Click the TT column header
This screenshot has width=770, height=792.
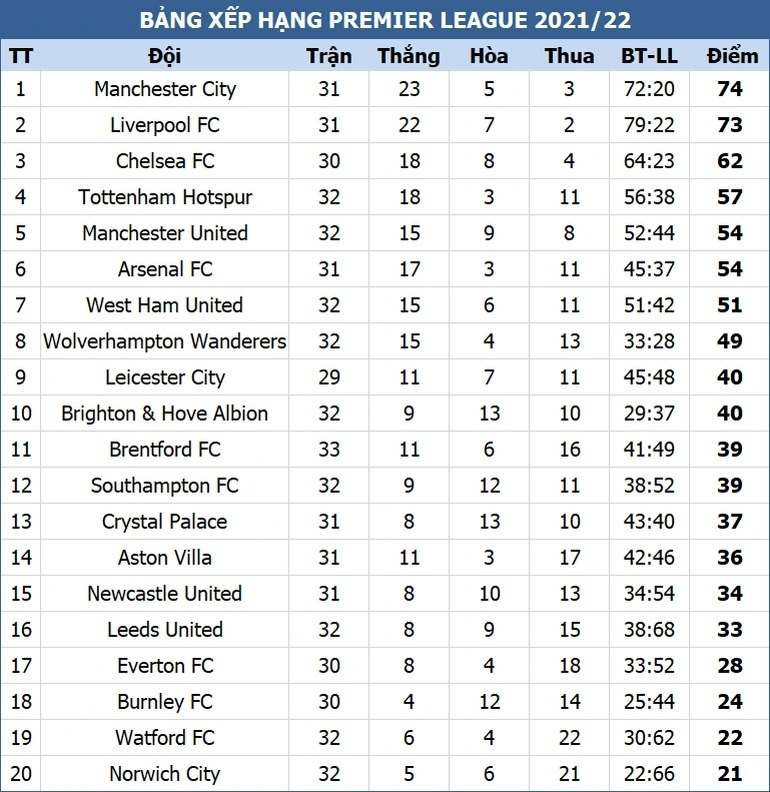[x=20, y=56]
